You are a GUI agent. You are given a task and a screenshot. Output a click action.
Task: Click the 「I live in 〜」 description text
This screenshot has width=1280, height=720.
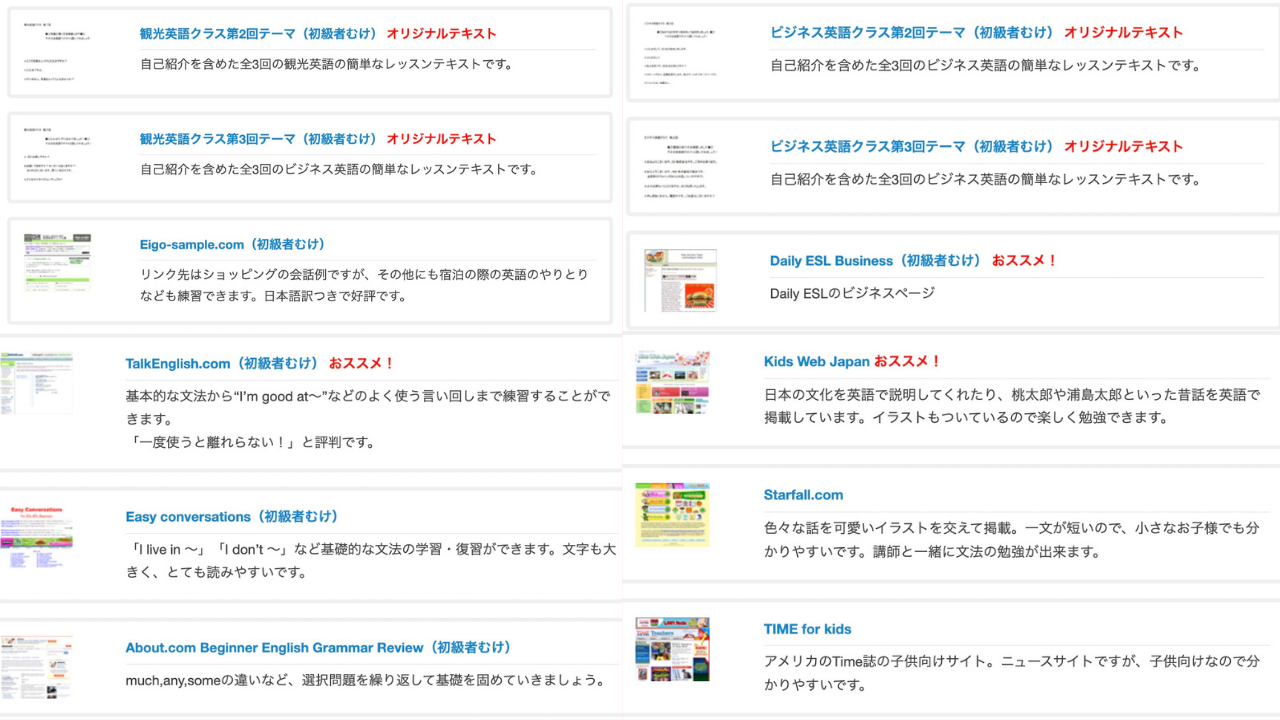pyautogui.click(x=371, y=561)
